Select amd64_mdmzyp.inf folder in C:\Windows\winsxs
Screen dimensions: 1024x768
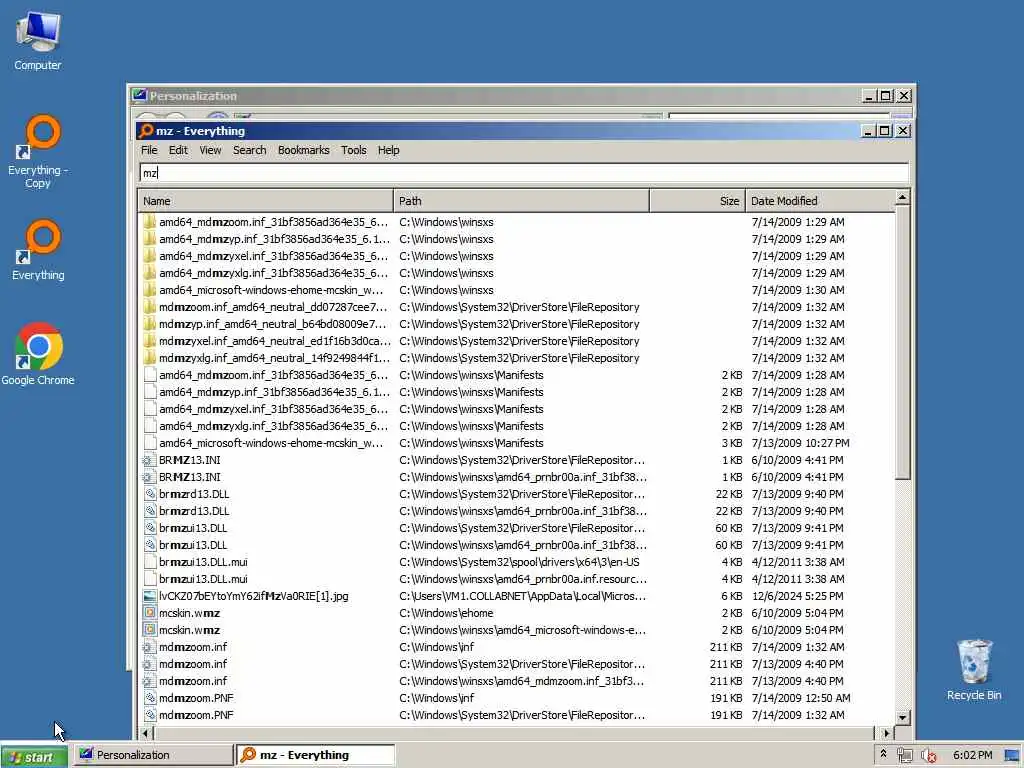516,239
